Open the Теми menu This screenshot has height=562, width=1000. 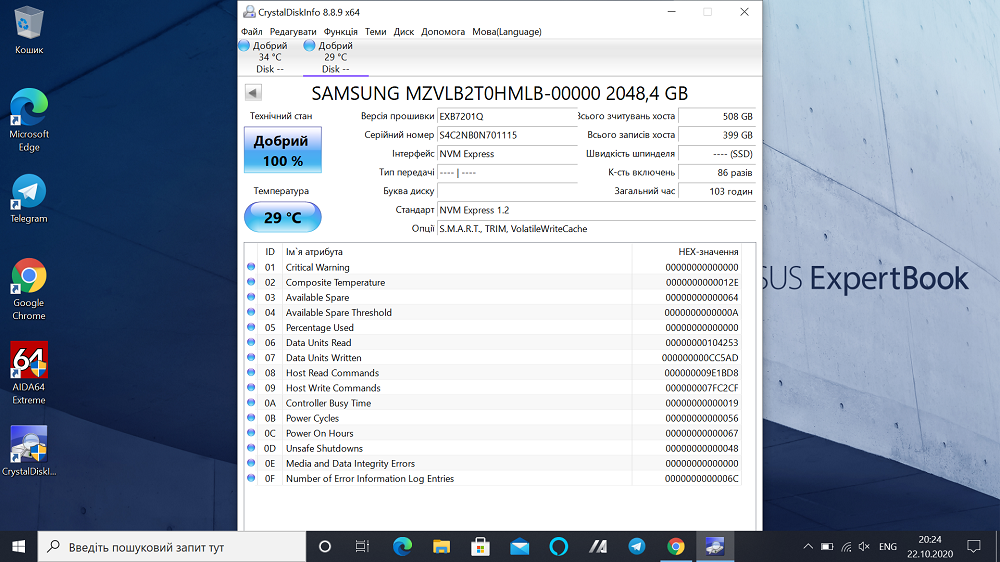[x=376, y=31]
